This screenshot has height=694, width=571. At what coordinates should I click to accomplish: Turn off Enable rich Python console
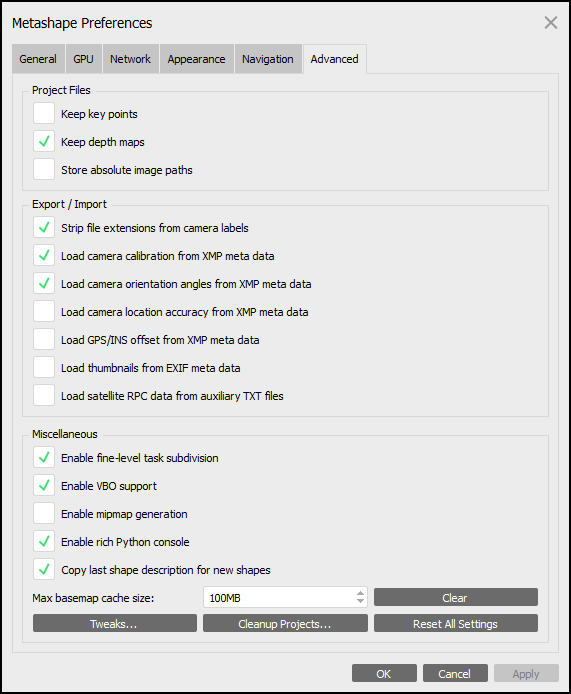[x=44, y=541]
